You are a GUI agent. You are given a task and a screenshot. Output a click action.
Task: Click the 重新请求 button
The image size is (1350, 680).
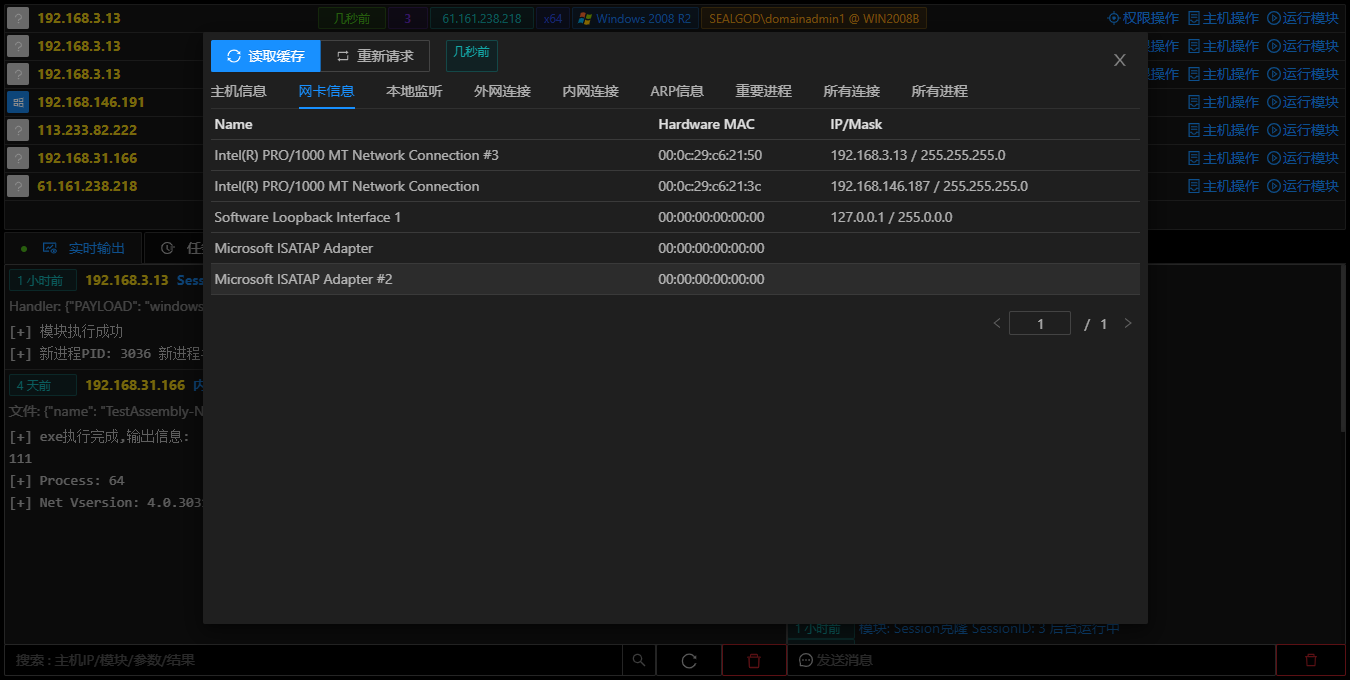(375, 56)
